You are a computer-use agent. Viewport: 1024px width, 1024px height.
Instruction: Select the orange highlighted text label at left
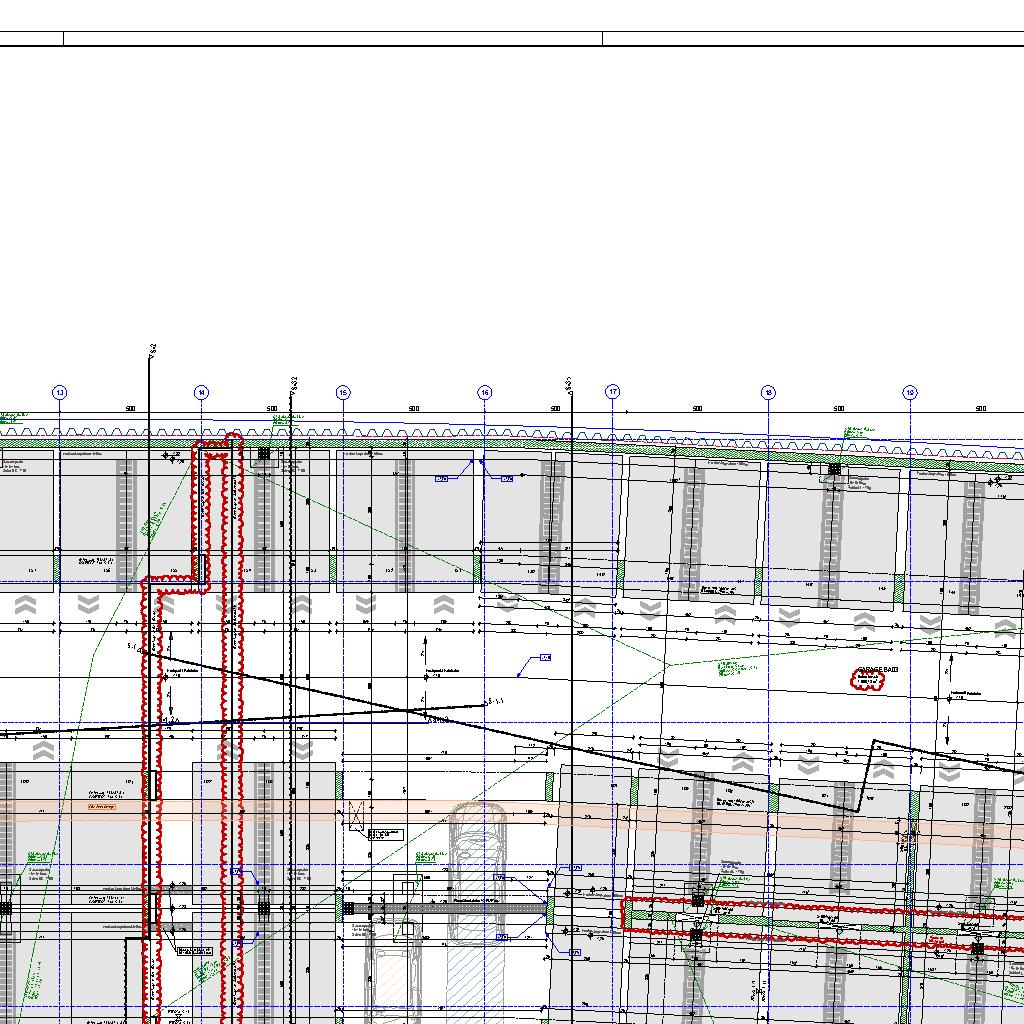98,804
